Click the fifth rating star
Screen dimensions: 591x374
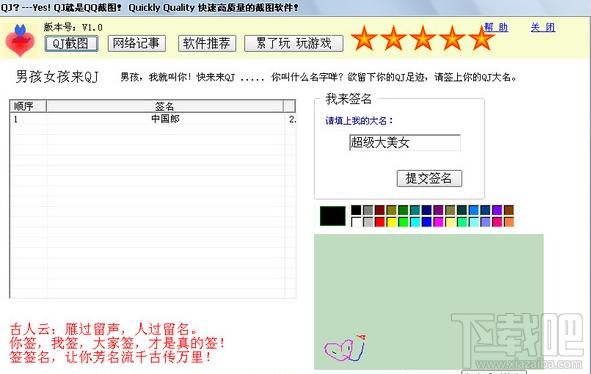tap(481, 38)
